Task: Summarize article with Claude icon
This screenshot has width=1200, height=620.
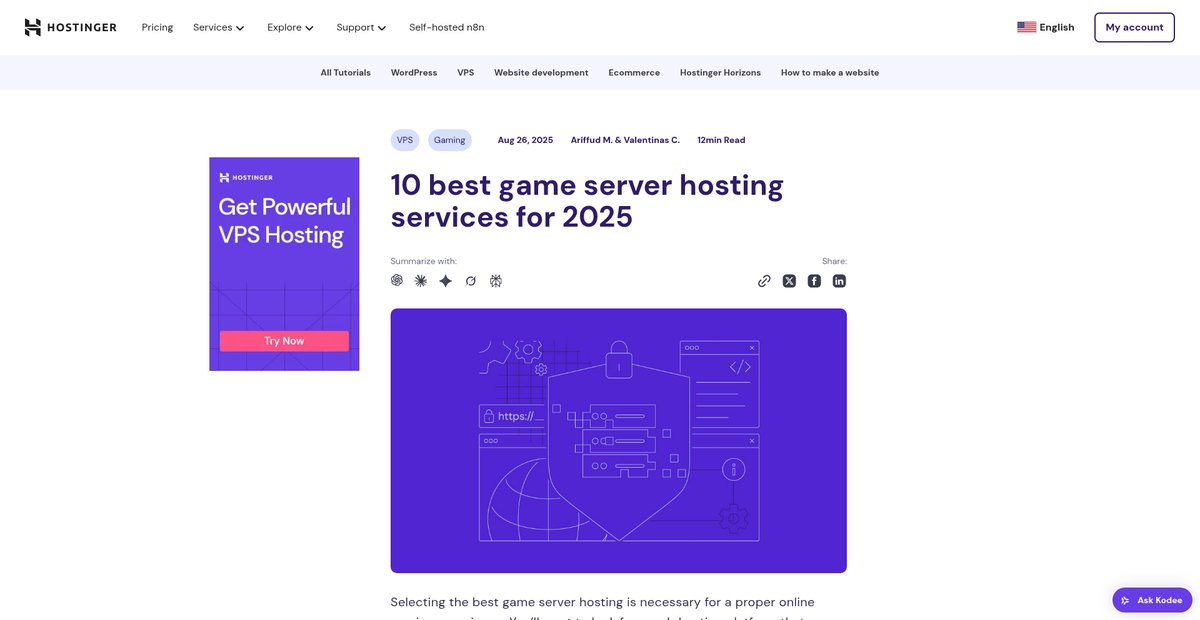Action: (421, 281)
